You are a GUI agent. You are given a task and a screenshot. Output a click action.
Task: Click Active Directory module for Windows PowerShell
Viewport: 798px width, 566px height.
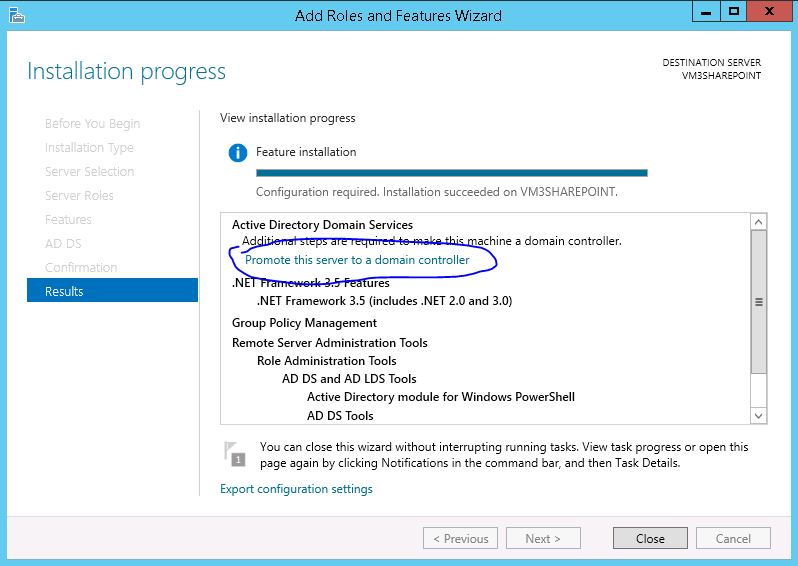click(441, 397)
